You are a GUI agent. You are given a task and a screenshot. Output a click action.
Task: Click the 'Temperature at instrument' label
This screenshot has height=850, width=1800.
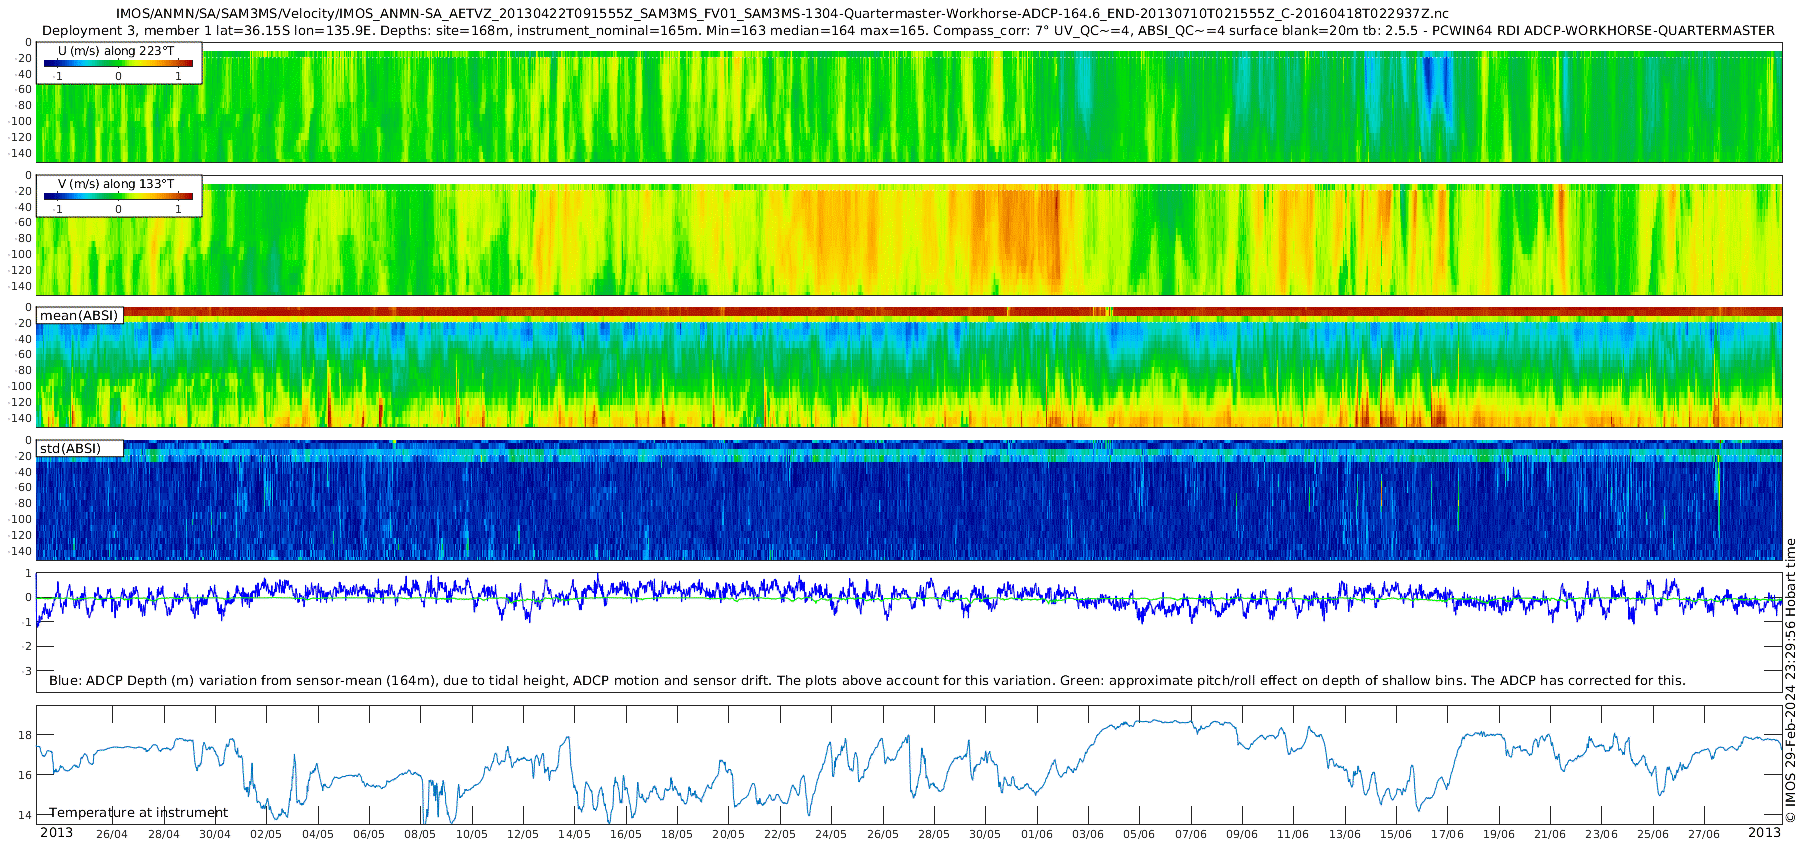pos(138,813)
